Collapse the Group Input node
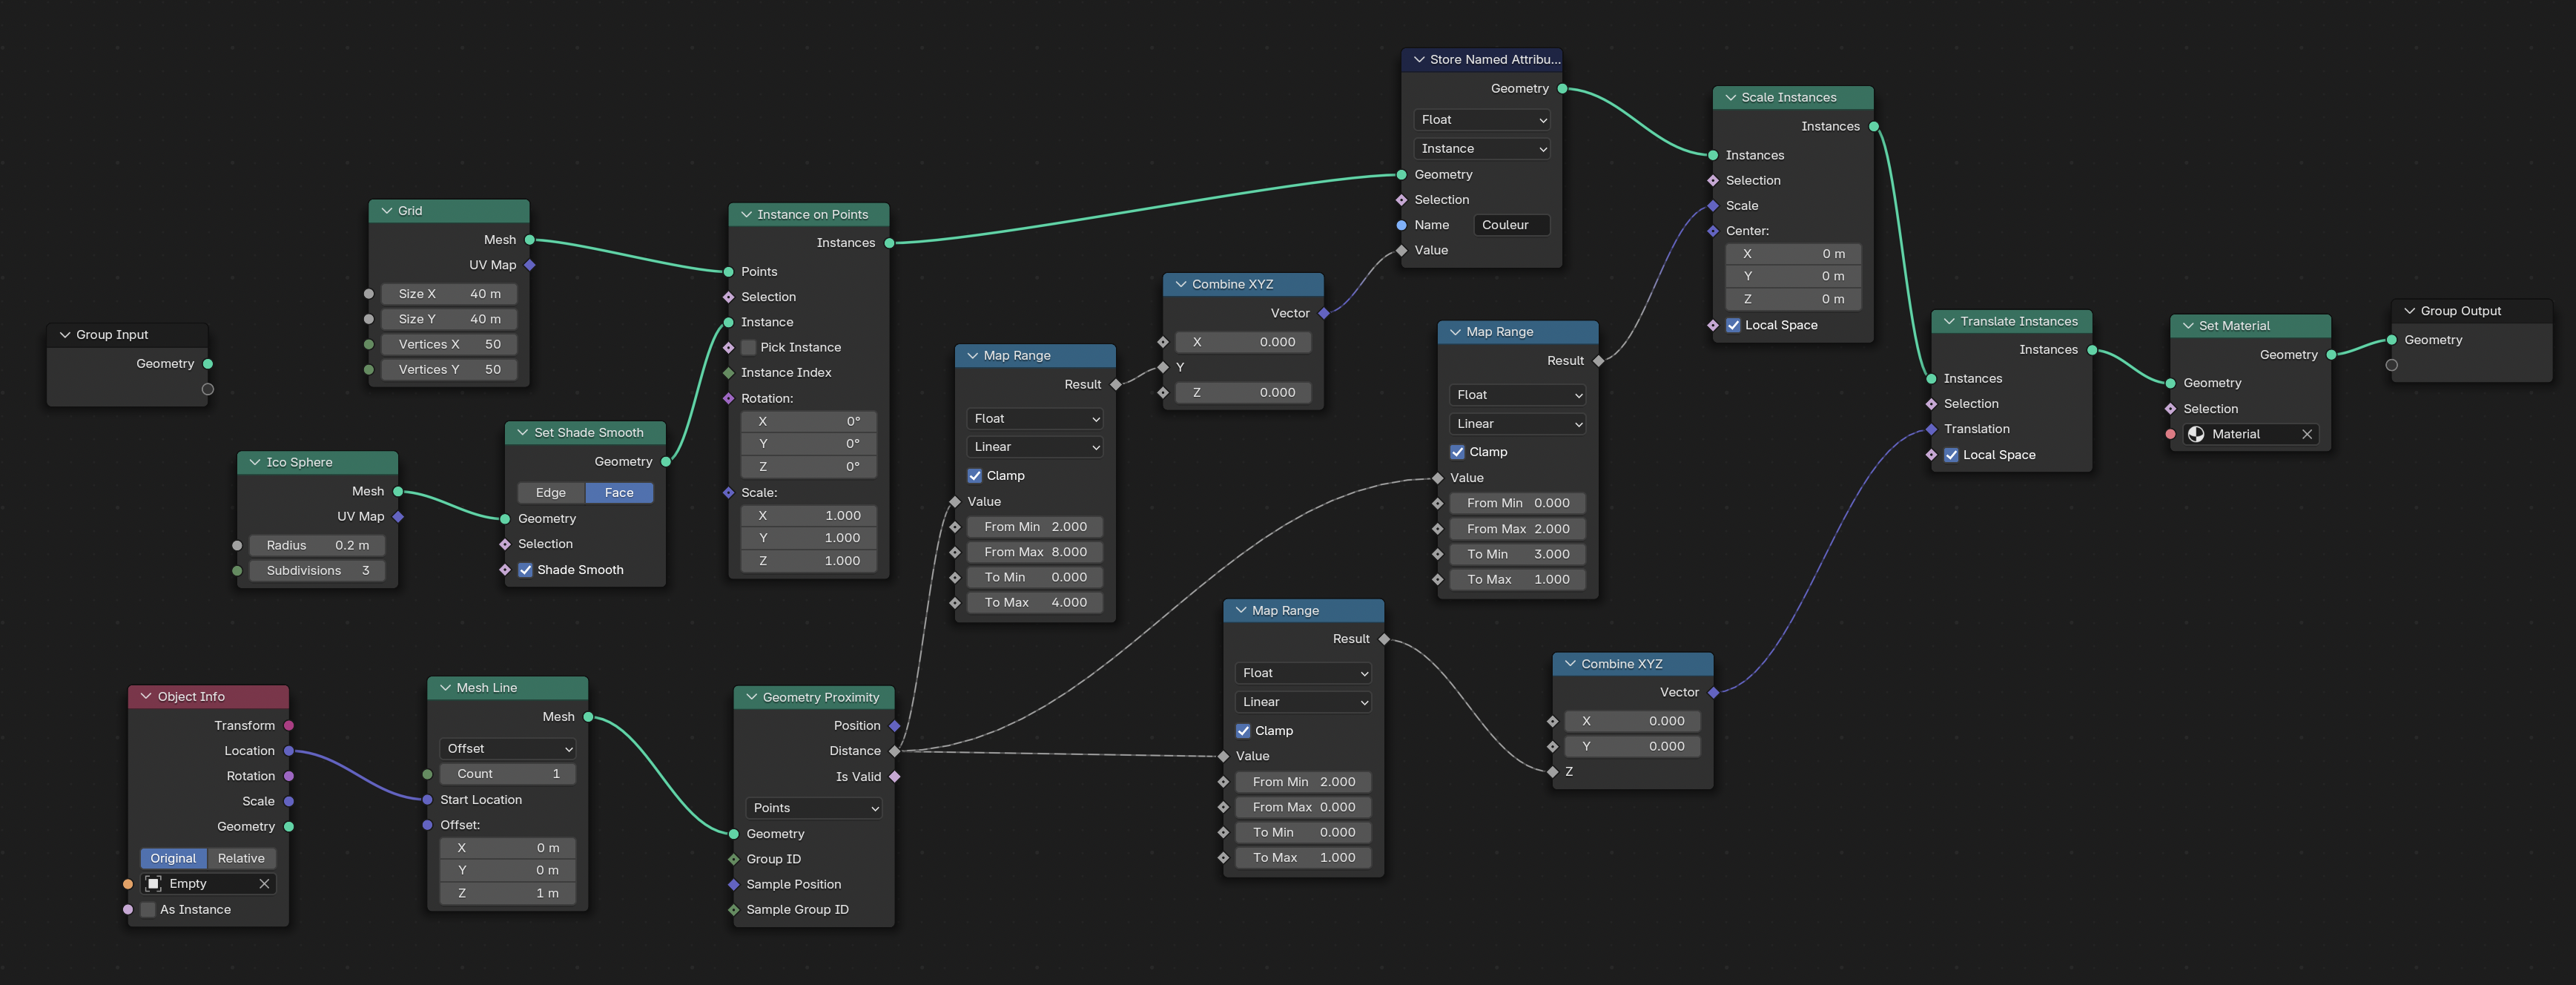This screenshot has width=2576, height=985. point(65,335)
